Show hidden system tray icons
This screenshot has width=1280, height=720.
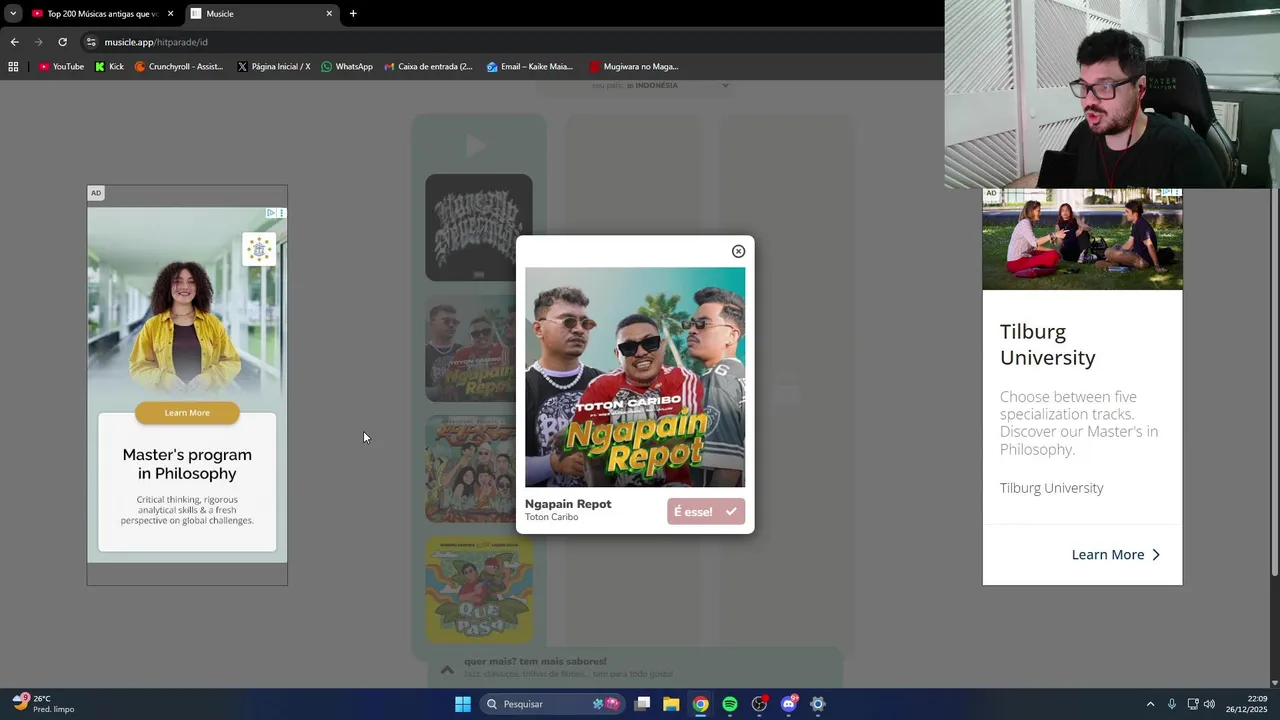pos(1150,704)
